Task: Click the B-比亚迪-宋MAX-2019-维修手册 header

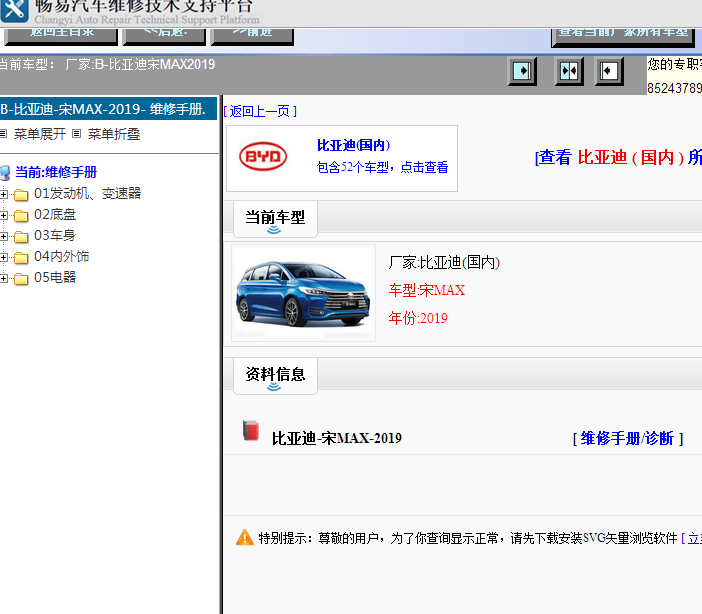Action: tap(108, 109)
